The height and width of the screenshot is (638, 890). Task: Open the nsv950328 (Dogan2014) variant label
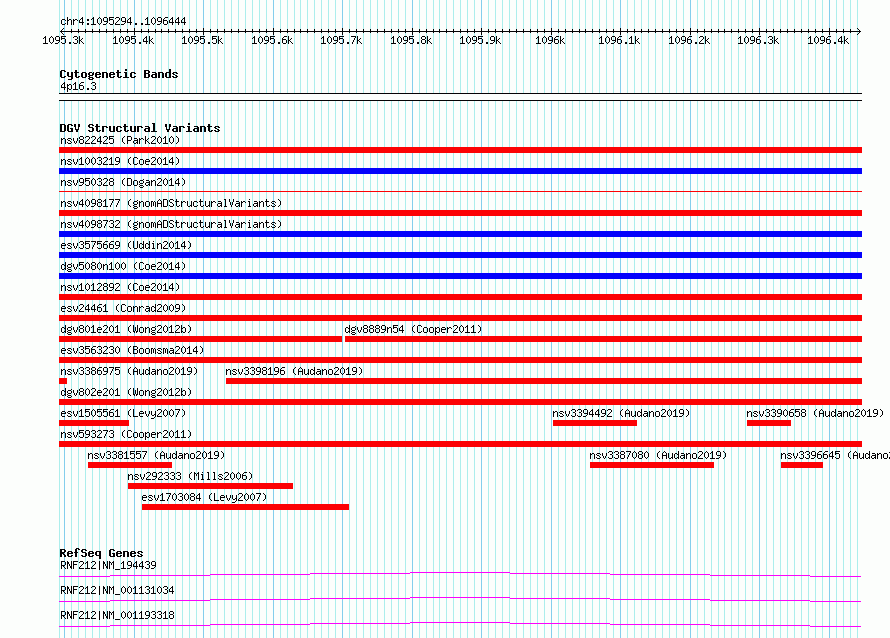(123, 182)
